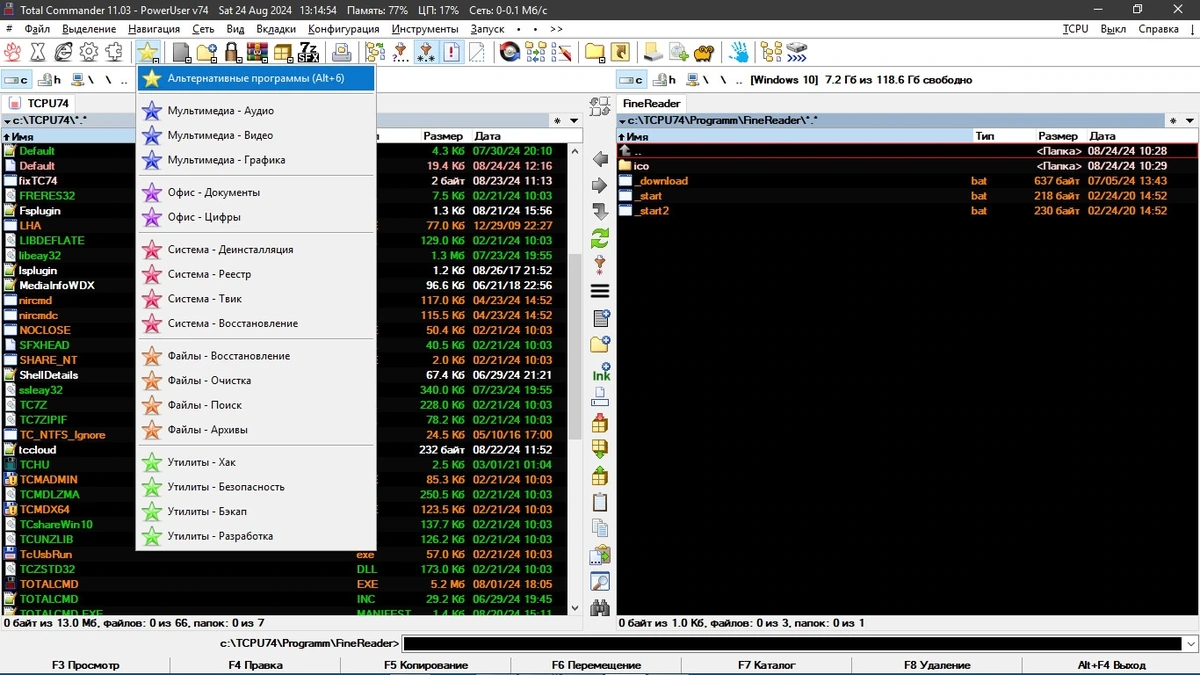Click the red paw print toolbar icon
The image size is (1200, 675).
(x=12, y=51)
